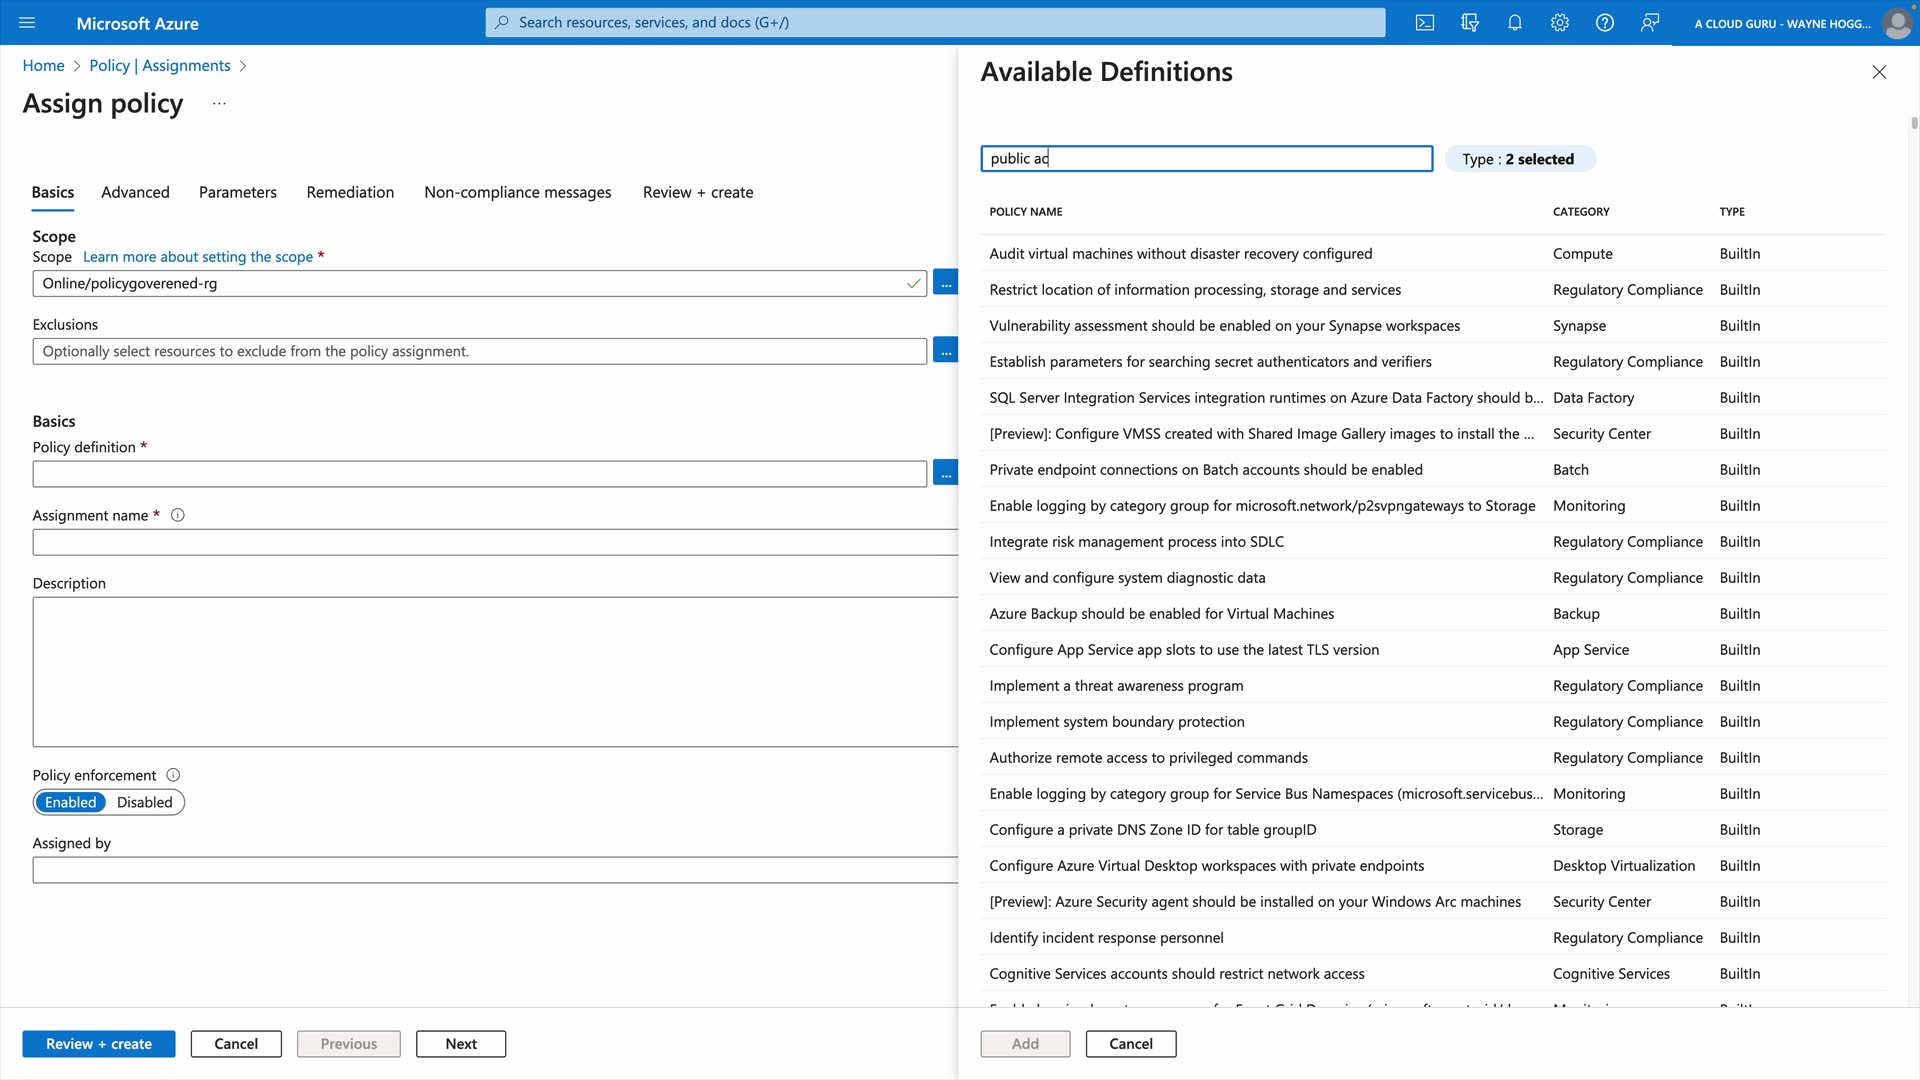The width and height of the screenshot is (1920, 1080).
Task: Open the notifications bell
Action: point(1515,23)
